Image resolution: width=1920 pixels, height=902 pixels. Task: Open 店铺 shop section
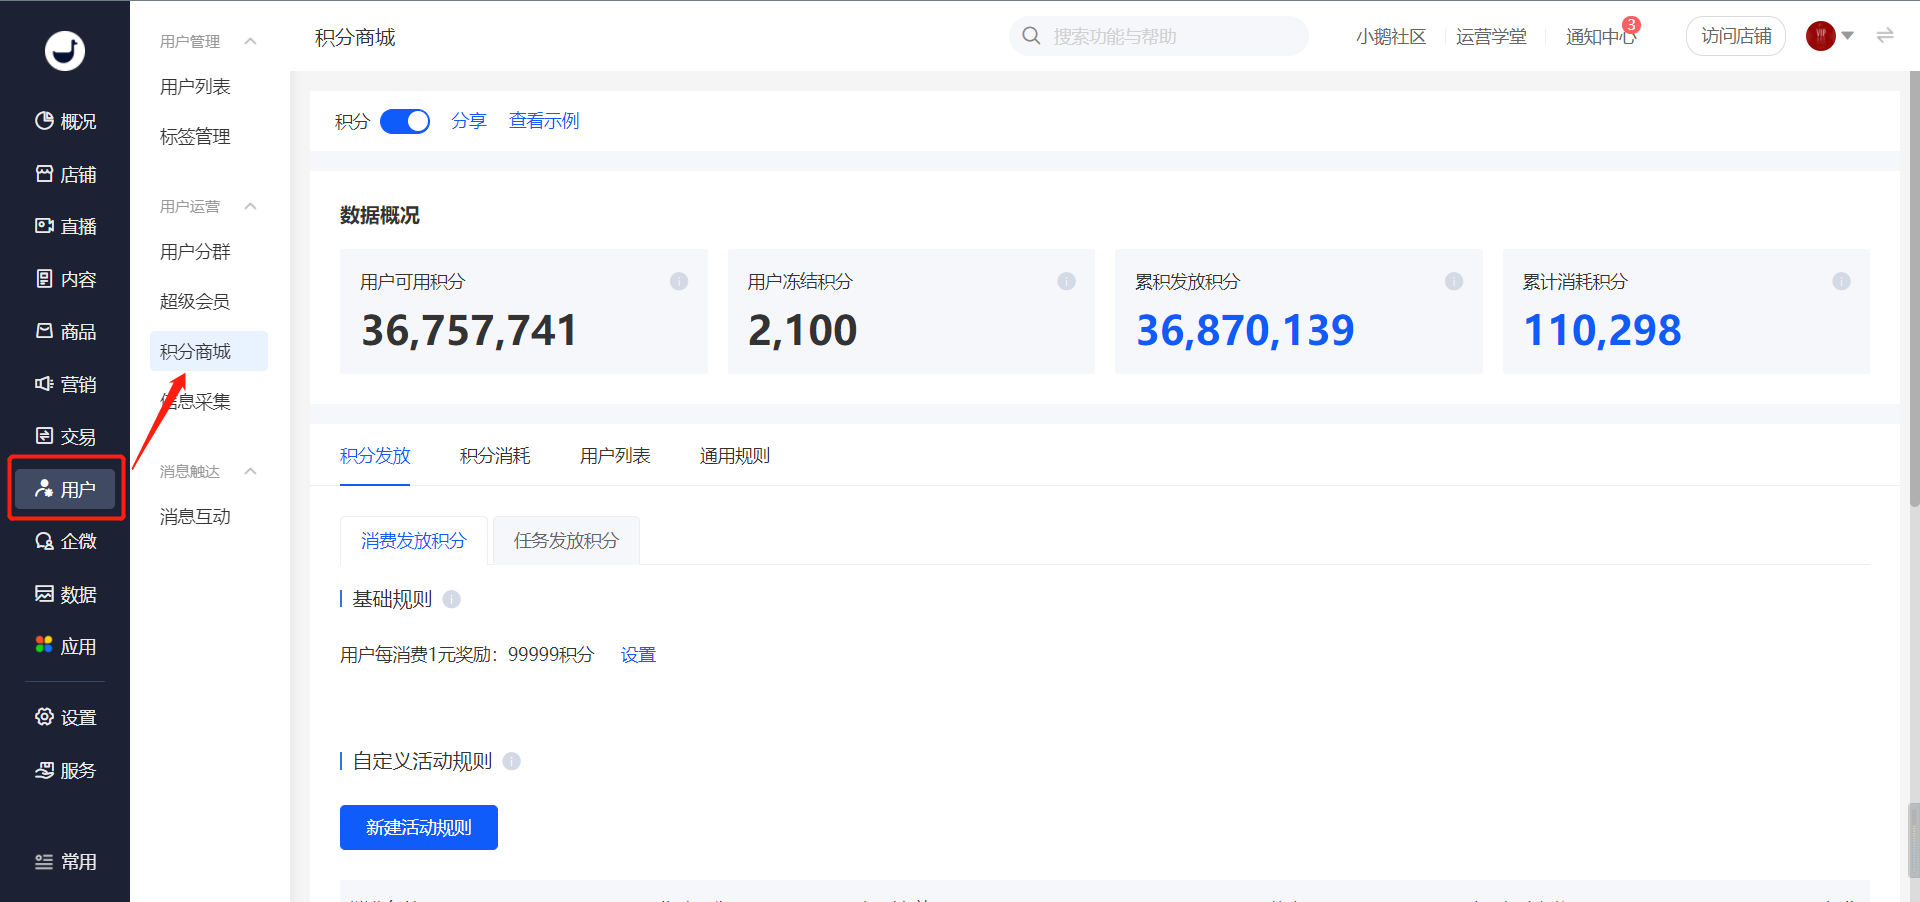coord(65,174)
